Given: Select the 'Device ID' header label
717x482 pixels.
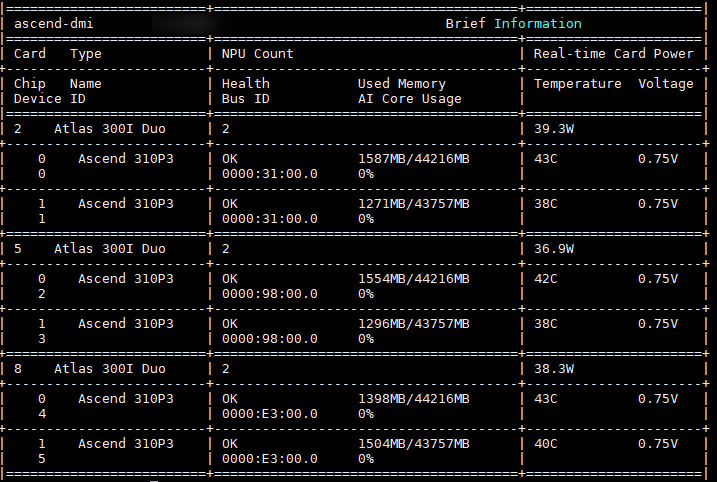Looking at the screenshot, I should [x=49, y=99].
